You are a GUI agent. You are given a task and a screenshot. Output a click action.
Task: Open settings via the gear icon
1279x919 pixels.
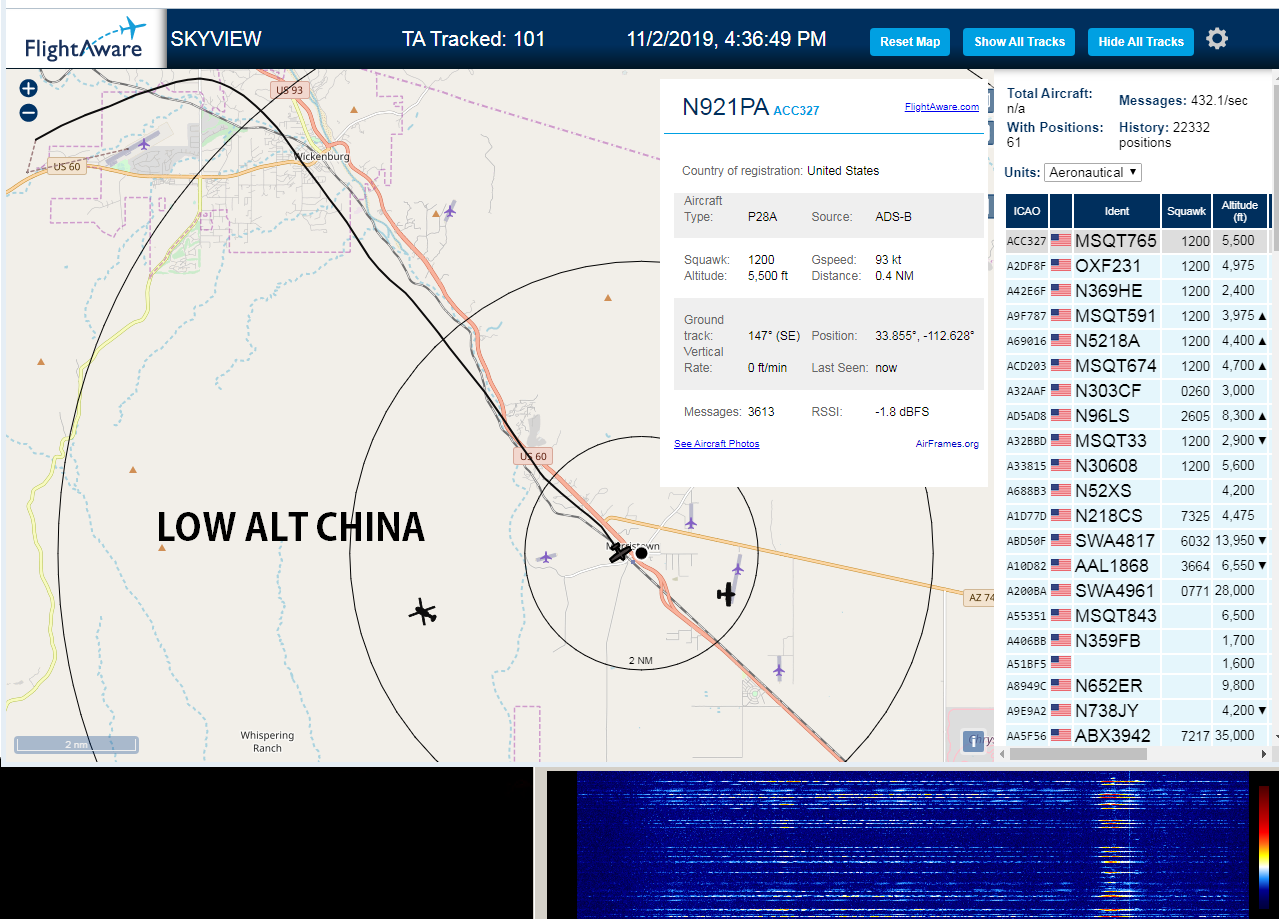coord(1216,40)
